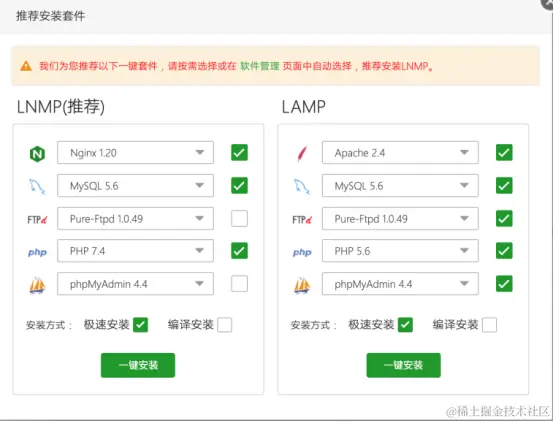
Task: Click the php logo icon in LNMP
Action: click(x=37, y=252)
